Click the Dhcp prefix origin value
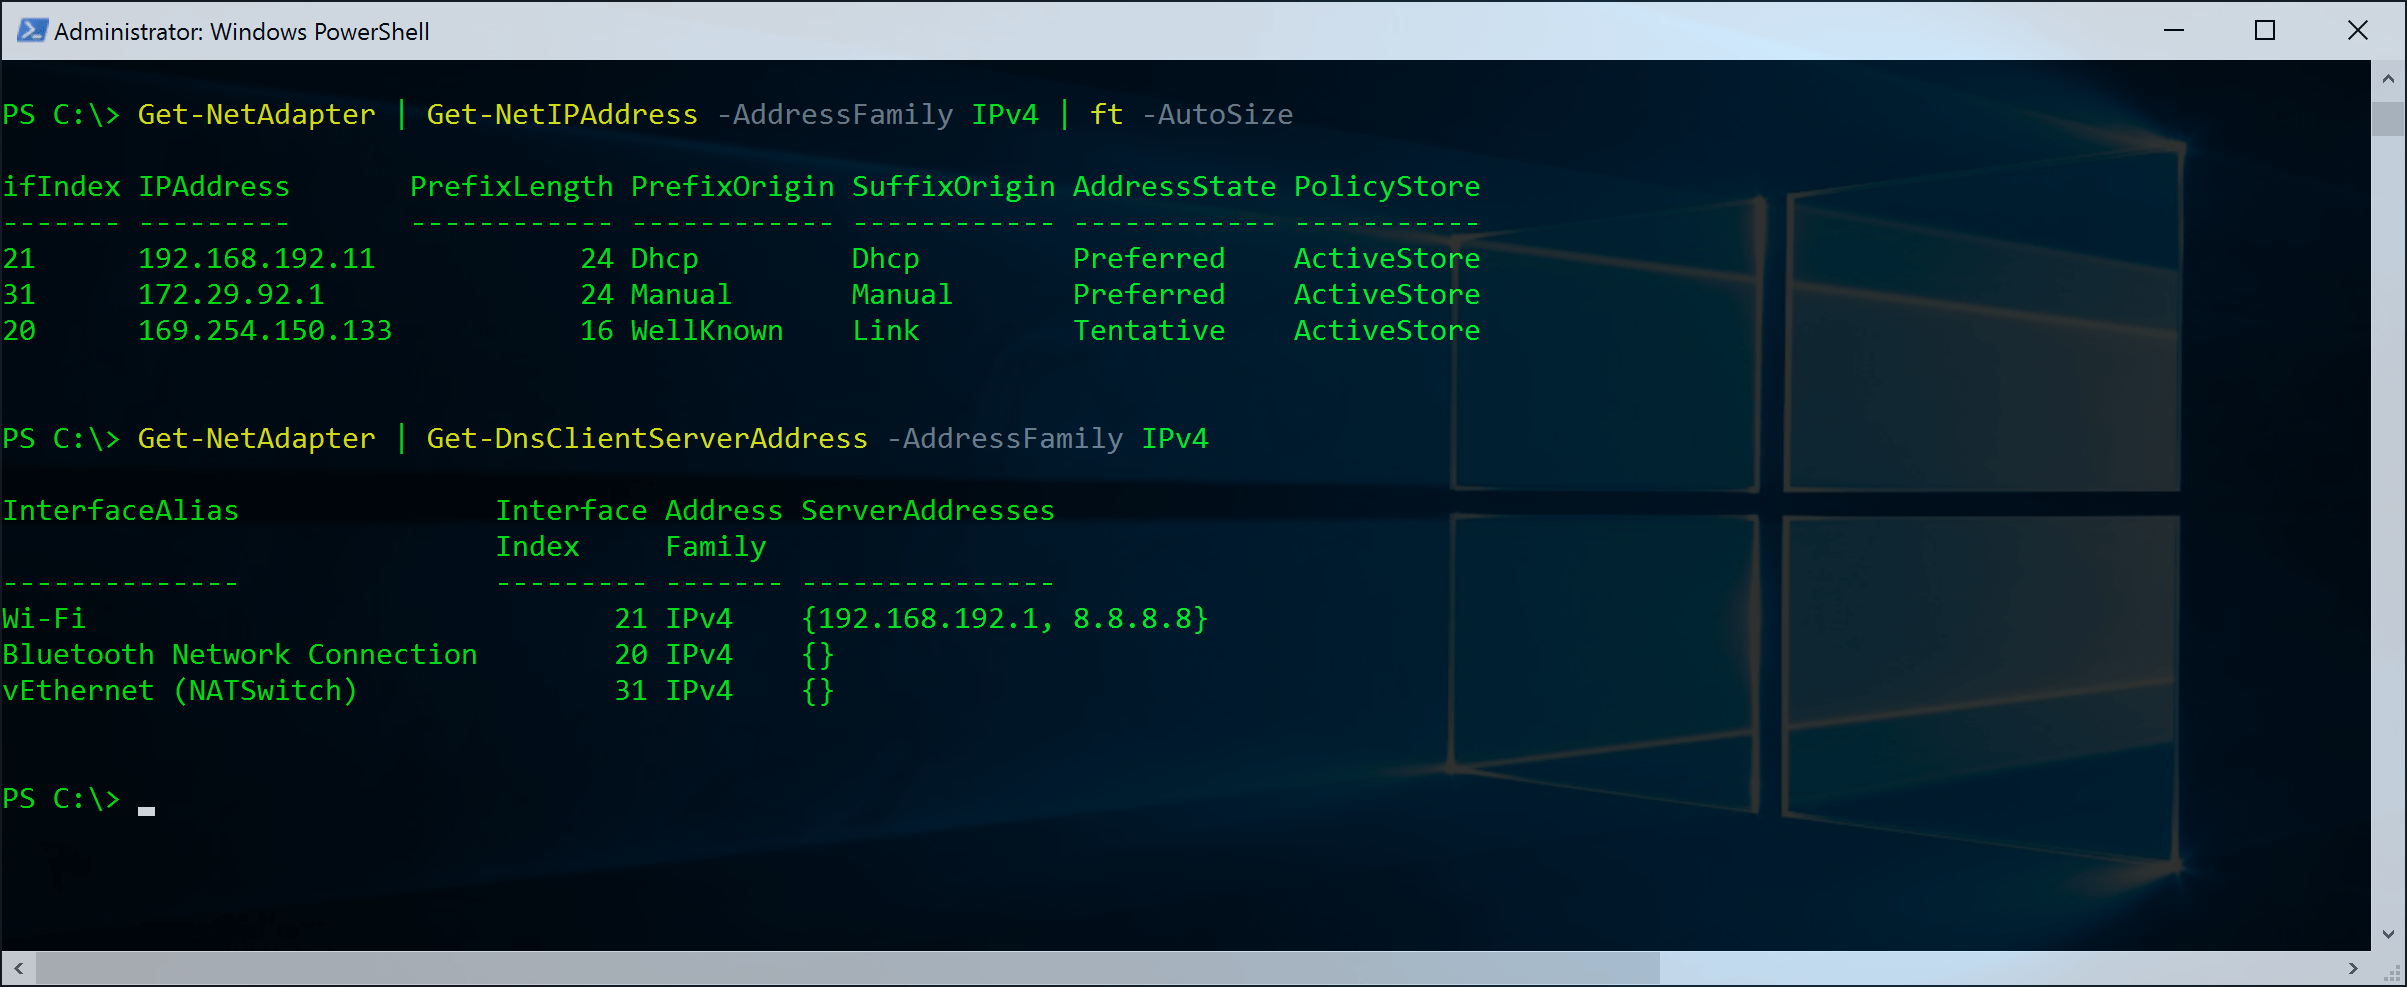The height and width of the screenshot is (987, 2407). [665, 259]
